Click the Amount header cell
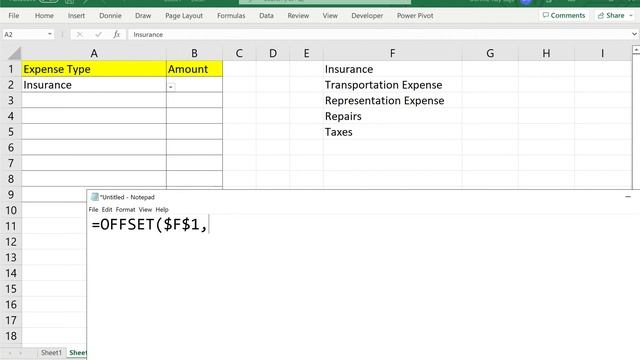The image size is (640, 360). [194, 69]
